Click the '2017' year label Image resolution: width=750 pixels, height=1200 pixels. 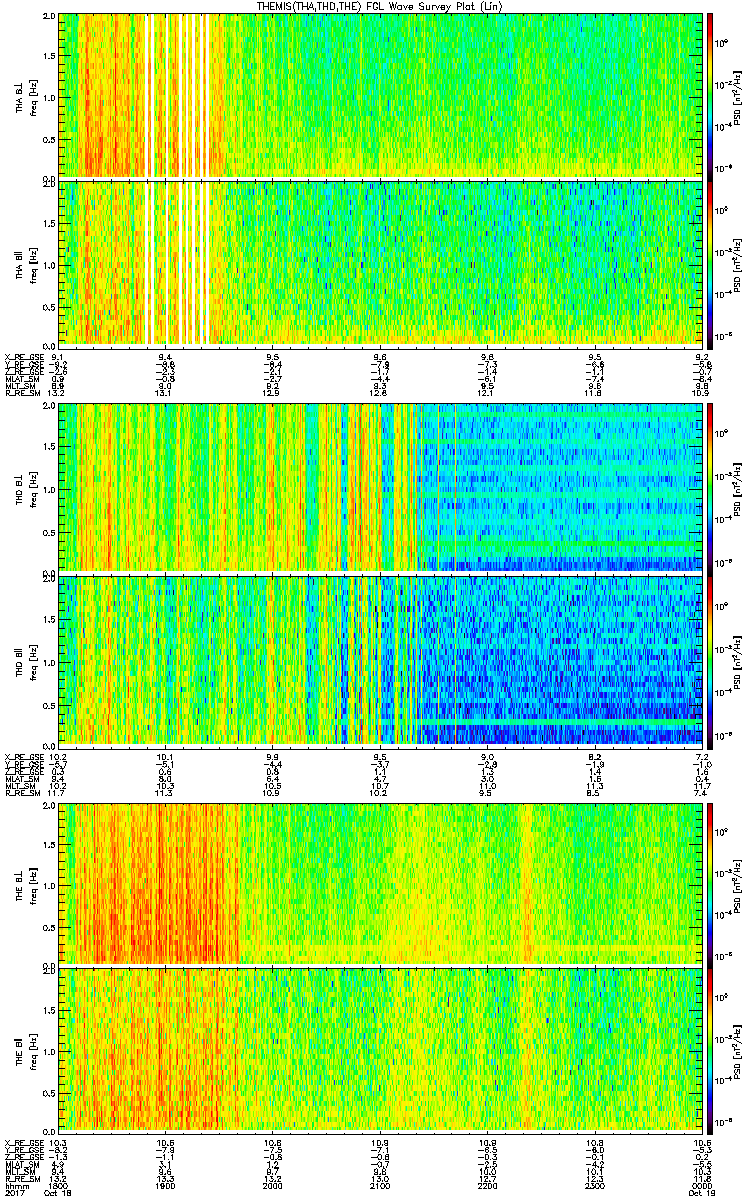click(15, 1194)
